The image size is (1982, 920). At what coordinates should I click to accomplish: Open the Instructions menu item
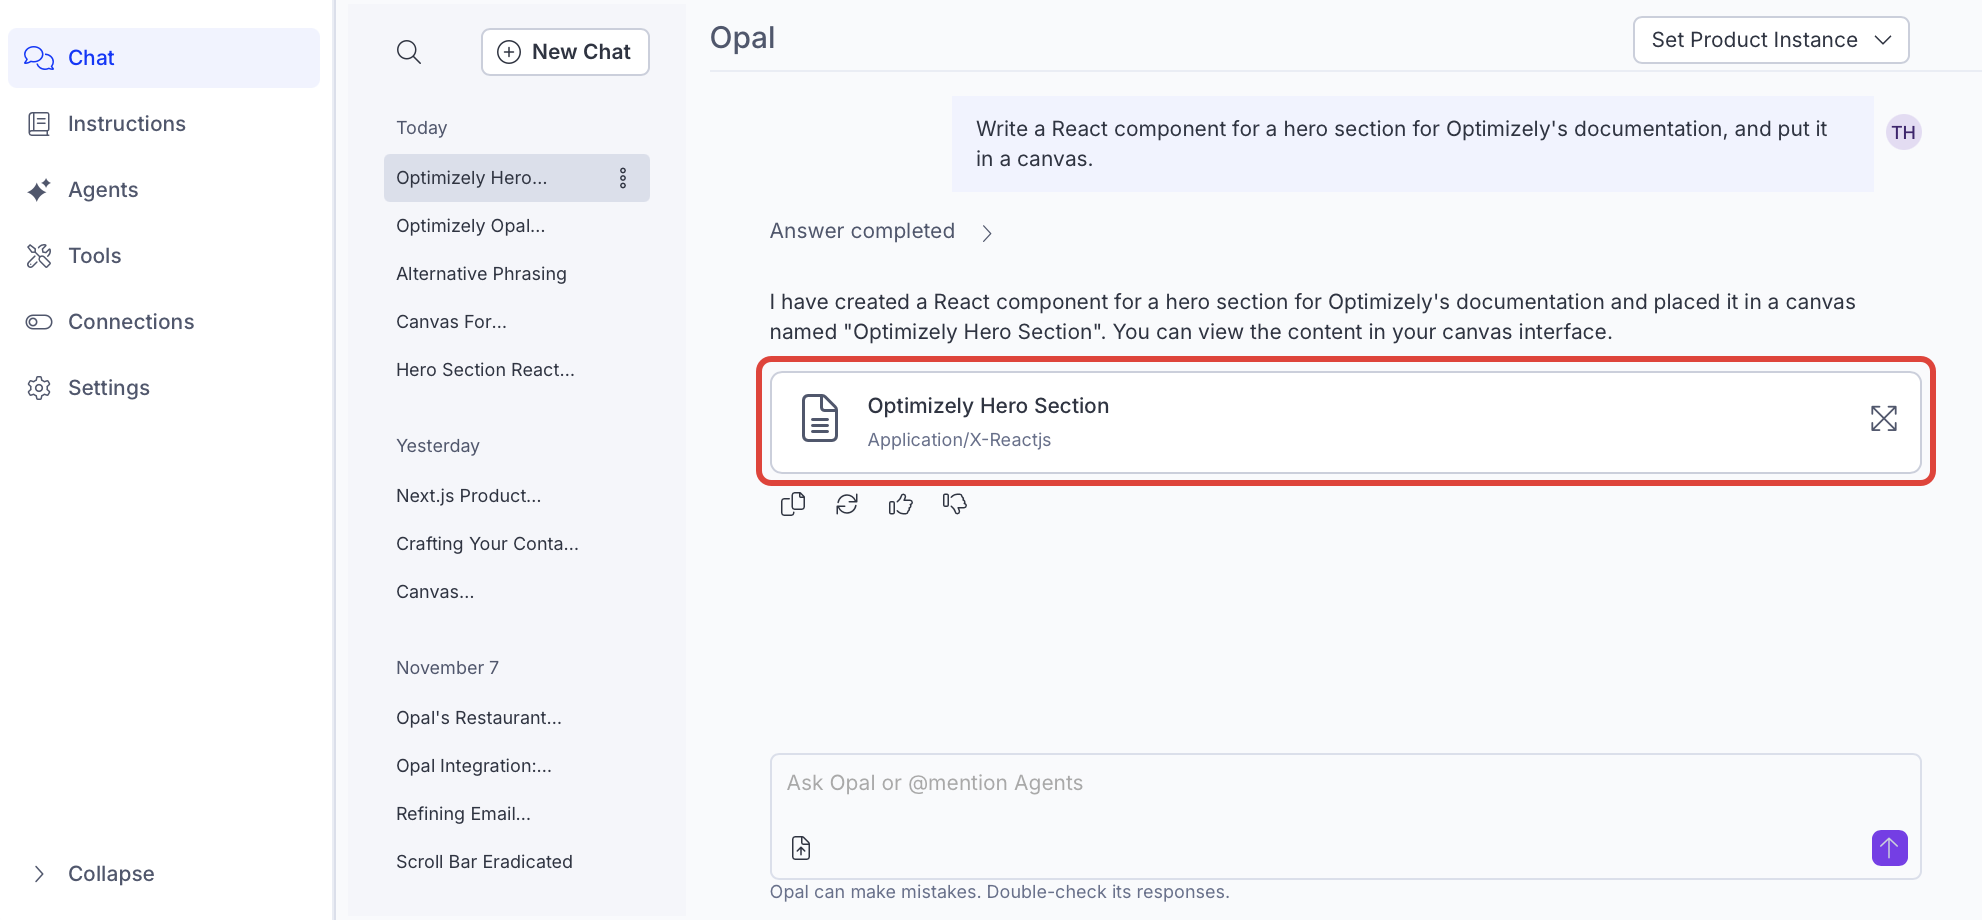coord(126,124)
